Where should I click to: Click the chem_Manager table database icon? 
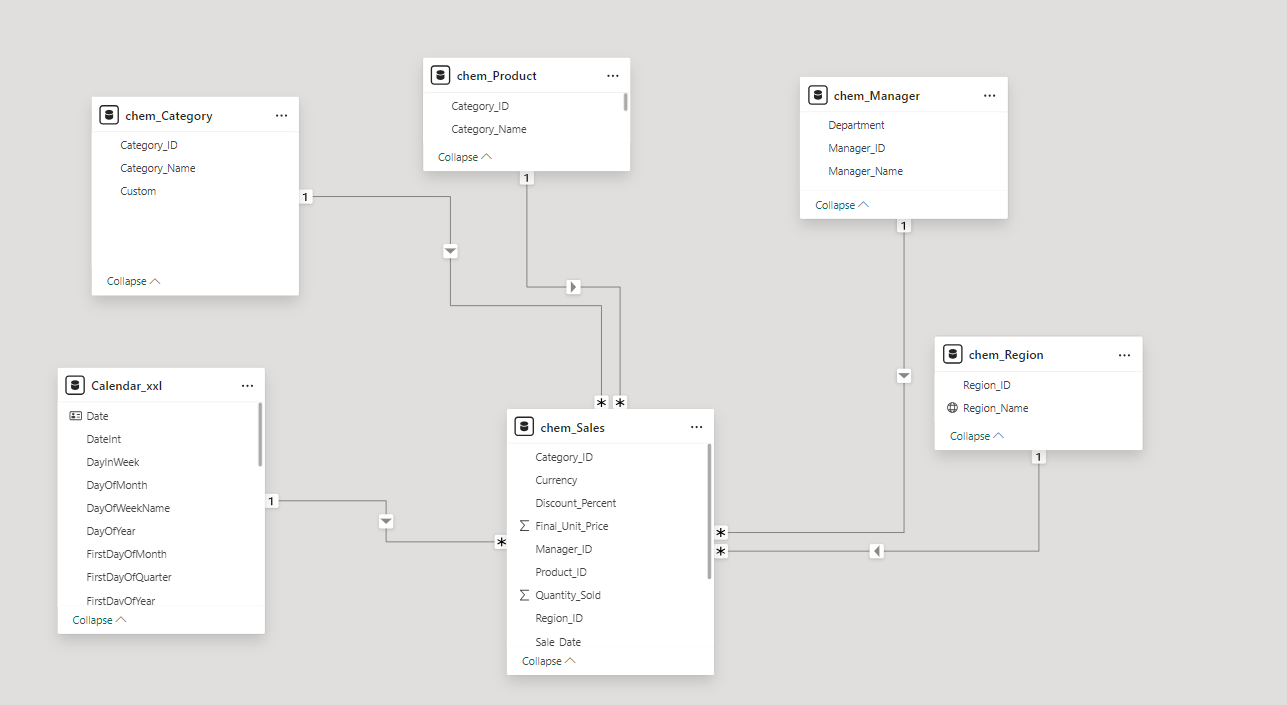[x=817, y=95]
